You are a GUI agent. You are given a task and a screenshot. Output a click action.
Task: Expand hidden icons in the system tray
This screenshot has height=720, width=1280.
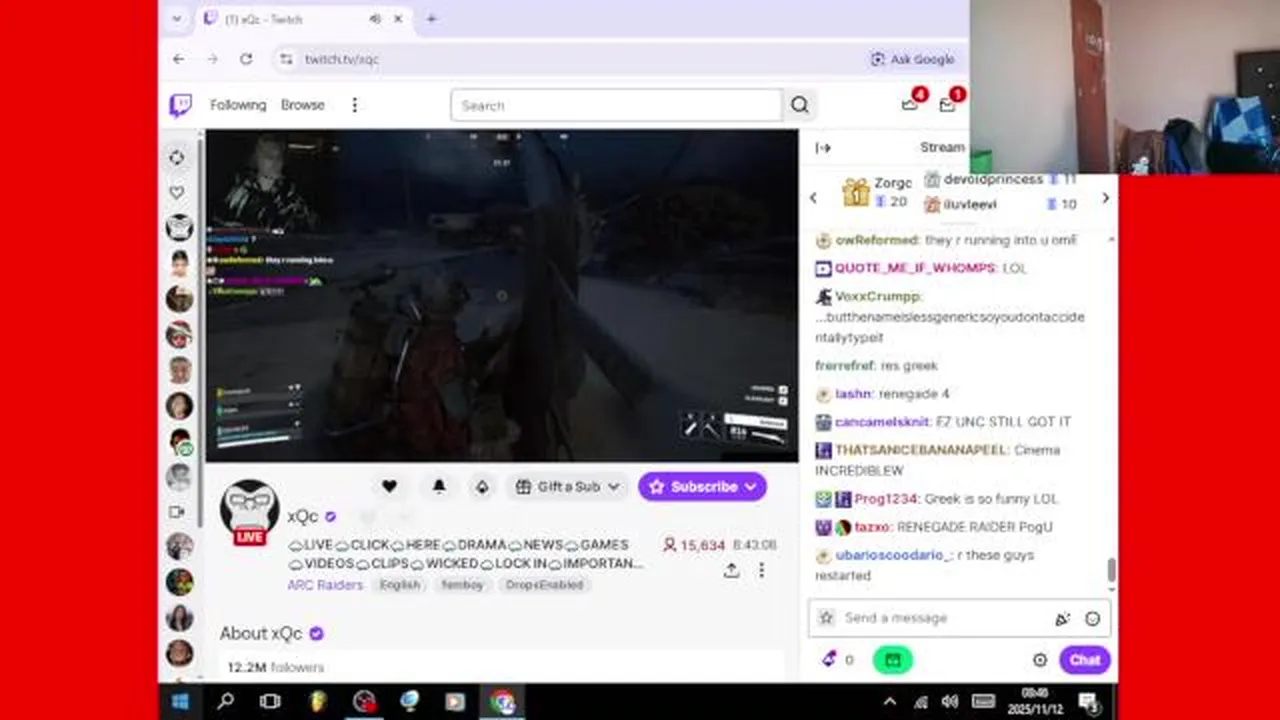click(x=890, y=702)
